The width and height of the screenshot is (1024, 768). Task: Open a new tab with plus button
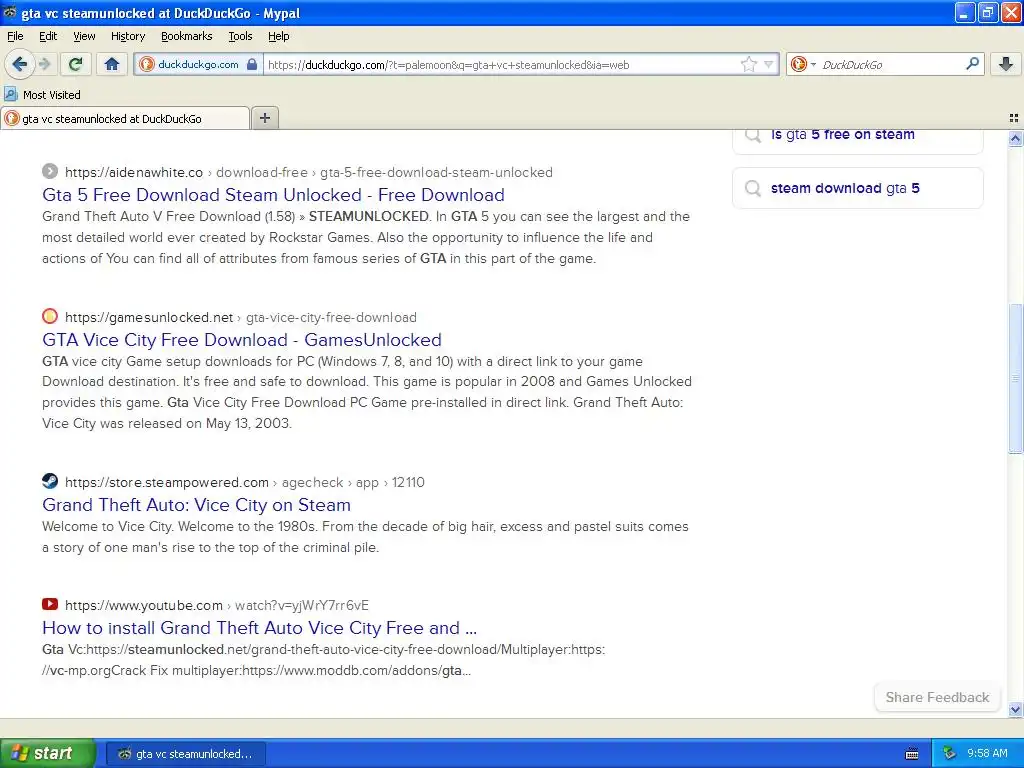click(264, 118)
